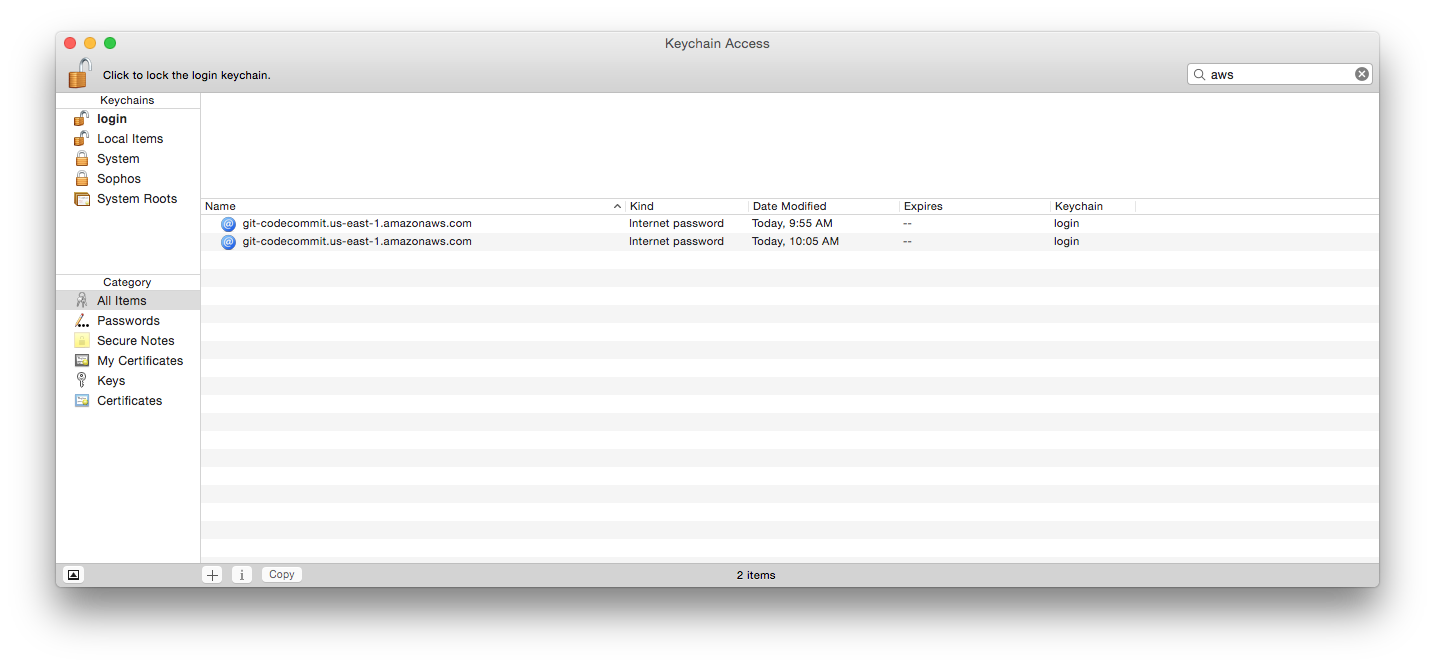Select the System keychain in sidebar
The width and height of the screenshot is (1435, 667).
[x=118, y=159]
